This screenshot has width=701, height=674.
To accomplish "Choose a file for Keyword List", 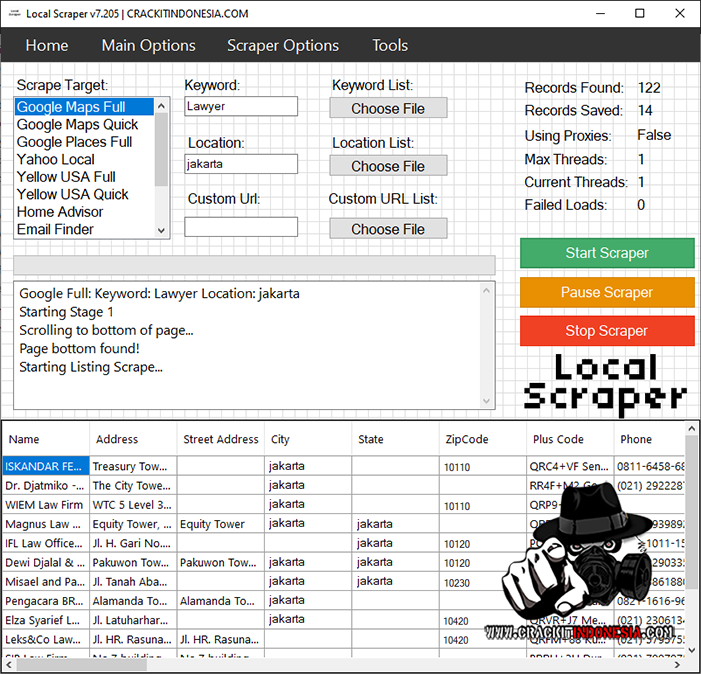I will point(388,108).
